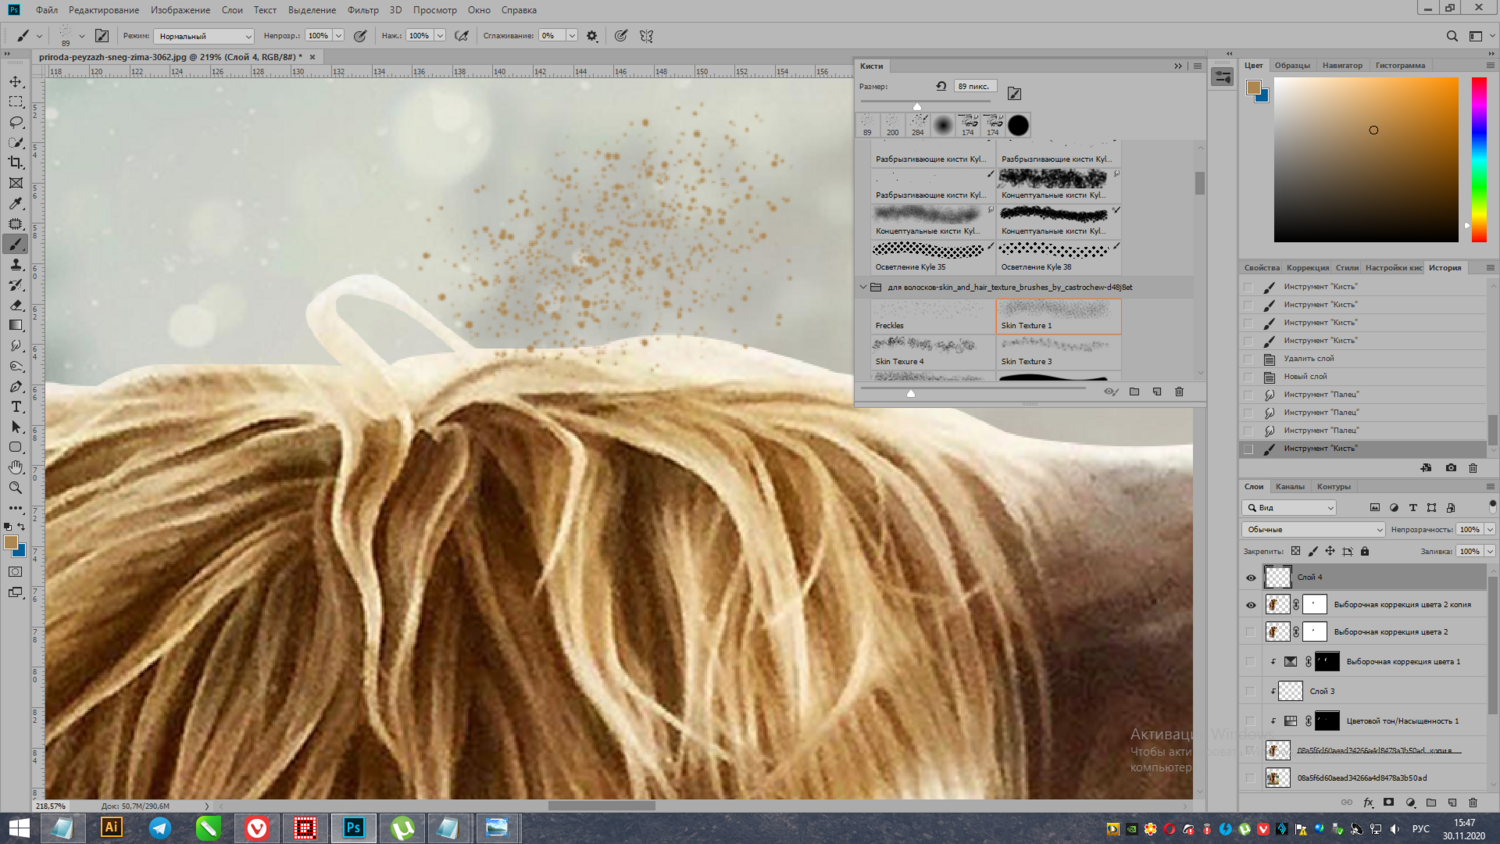1500x844 pixels.
Task: Show layer Цветовой тон/Насыщенность 1
Action: click(x=1250, y=721)
